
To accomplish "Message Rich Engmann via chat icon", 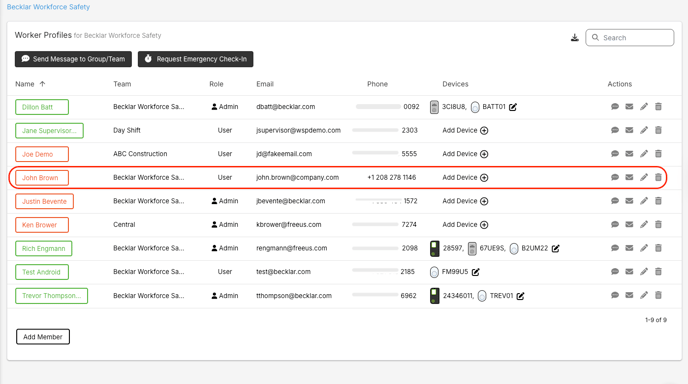I will tap(615, 248).
